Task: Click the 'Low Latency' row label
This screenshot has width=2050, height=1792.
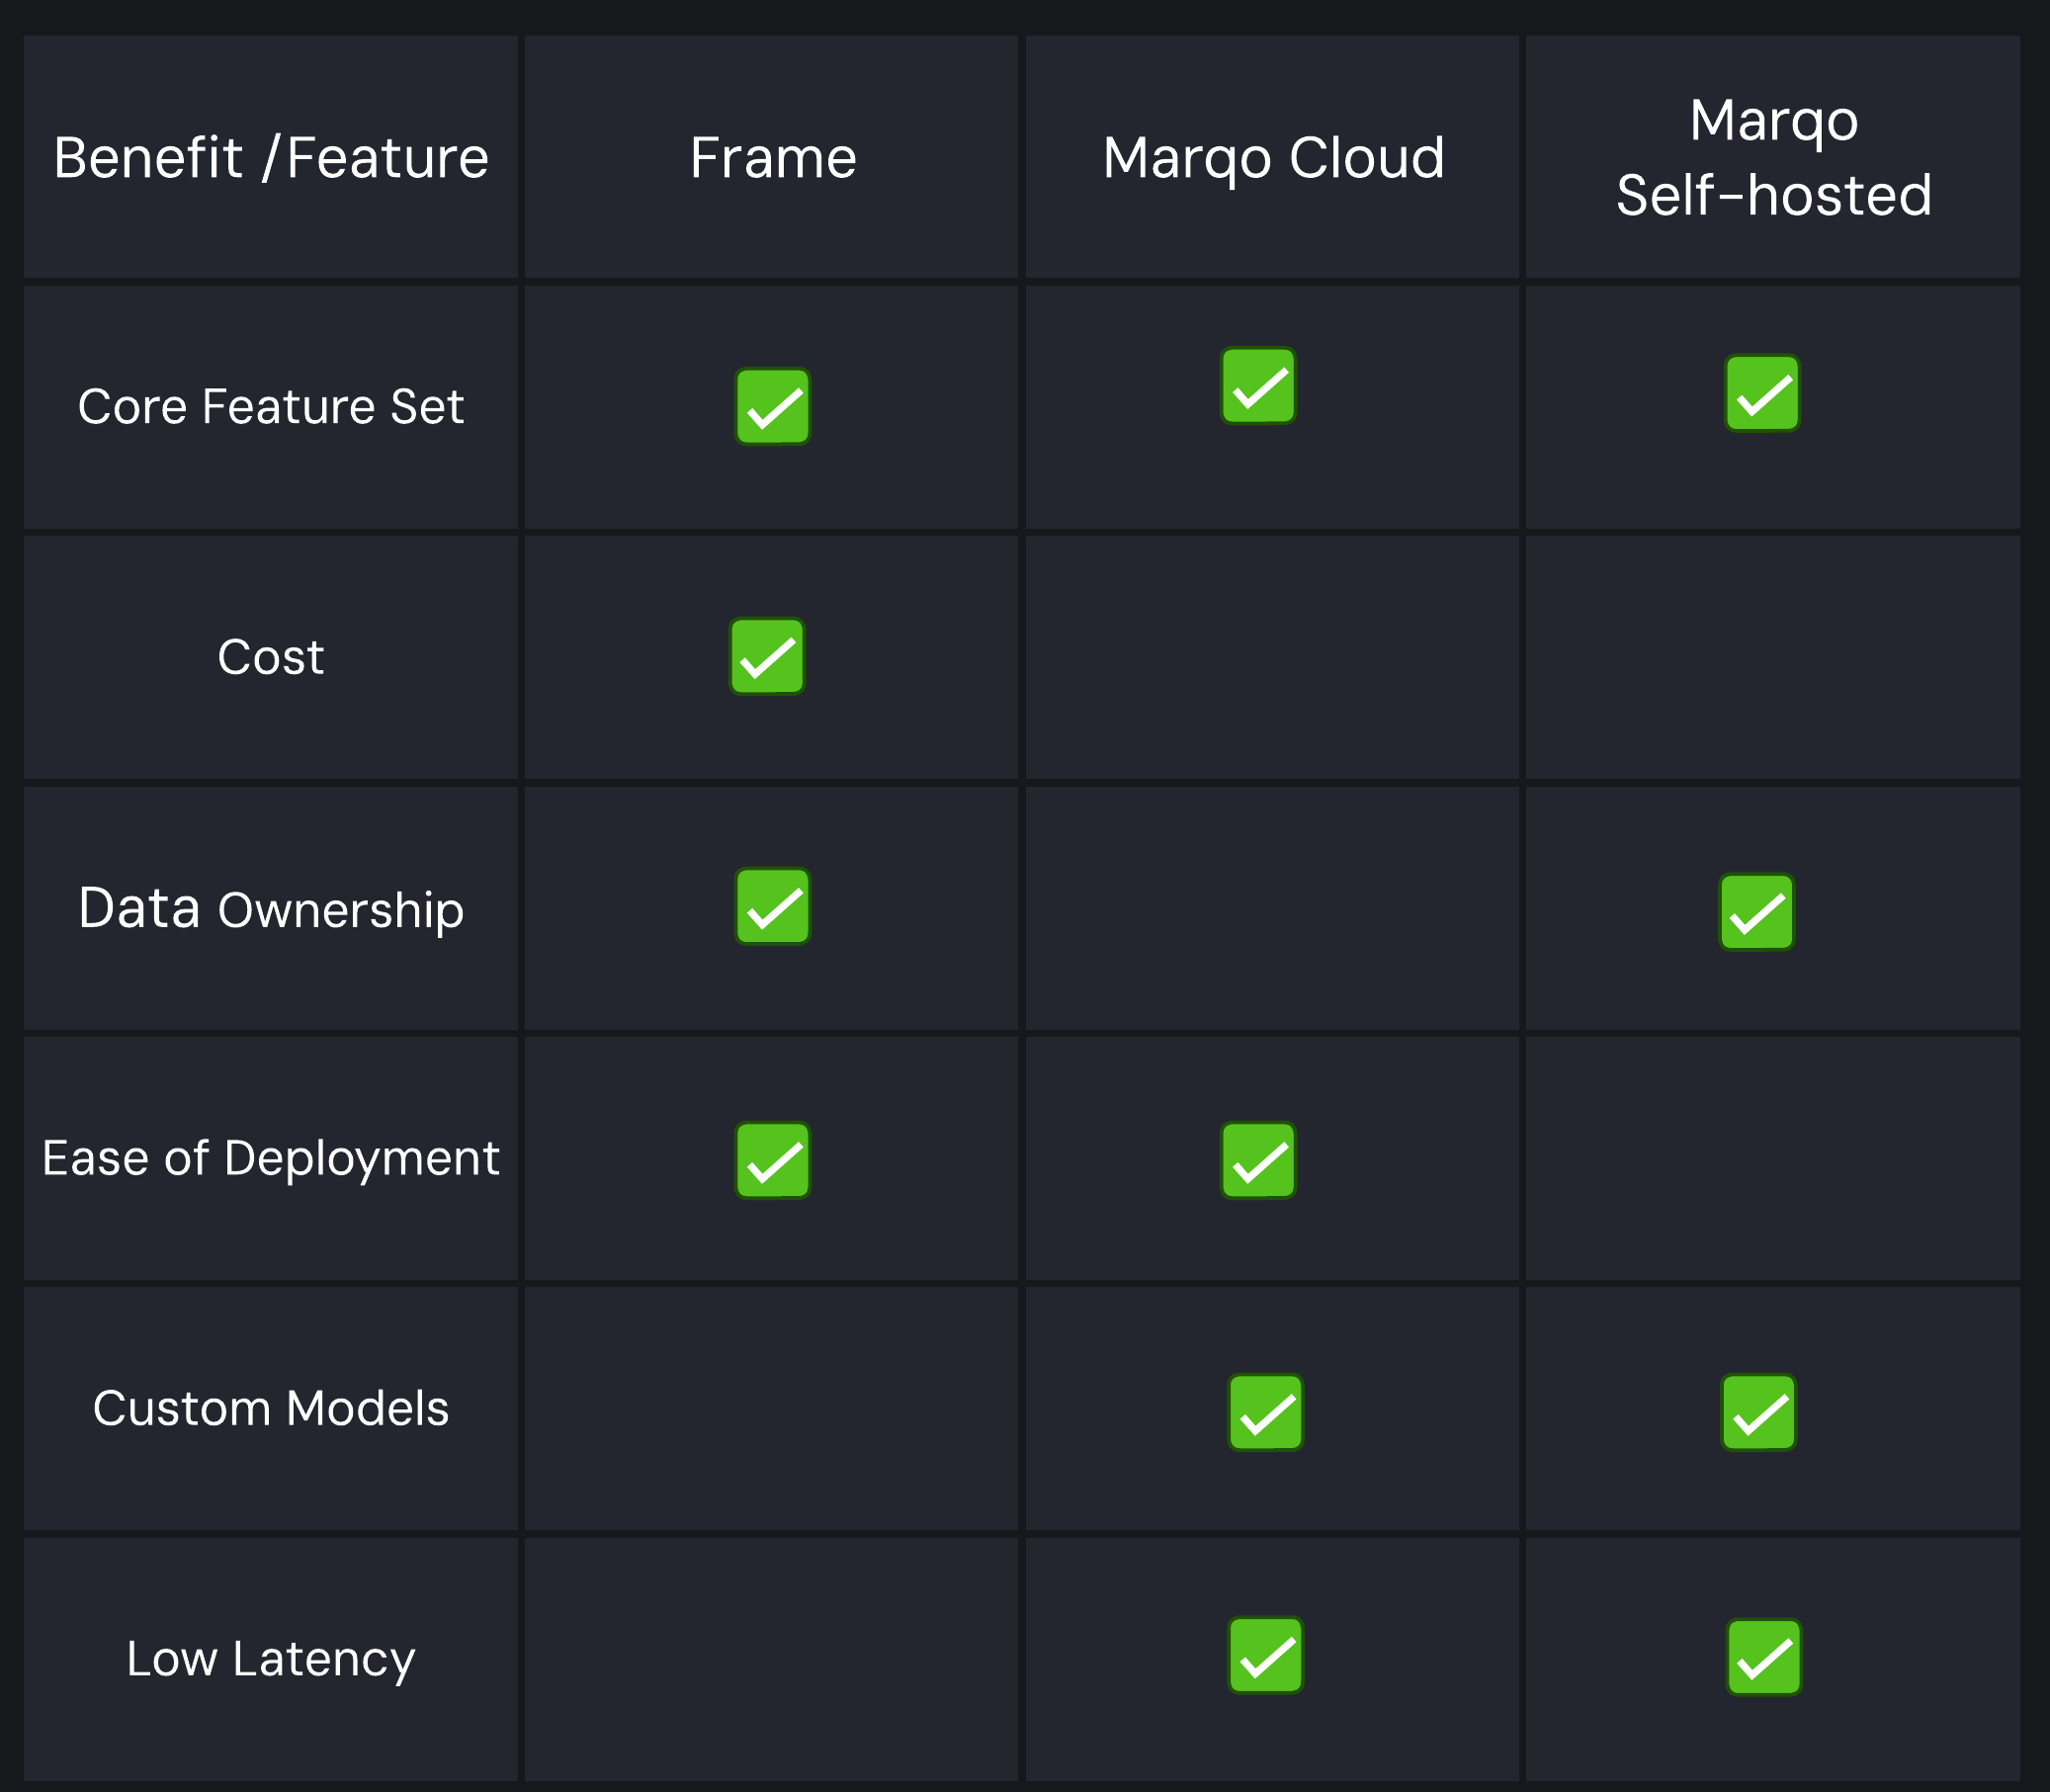Action: click(x=271, y=1659)
